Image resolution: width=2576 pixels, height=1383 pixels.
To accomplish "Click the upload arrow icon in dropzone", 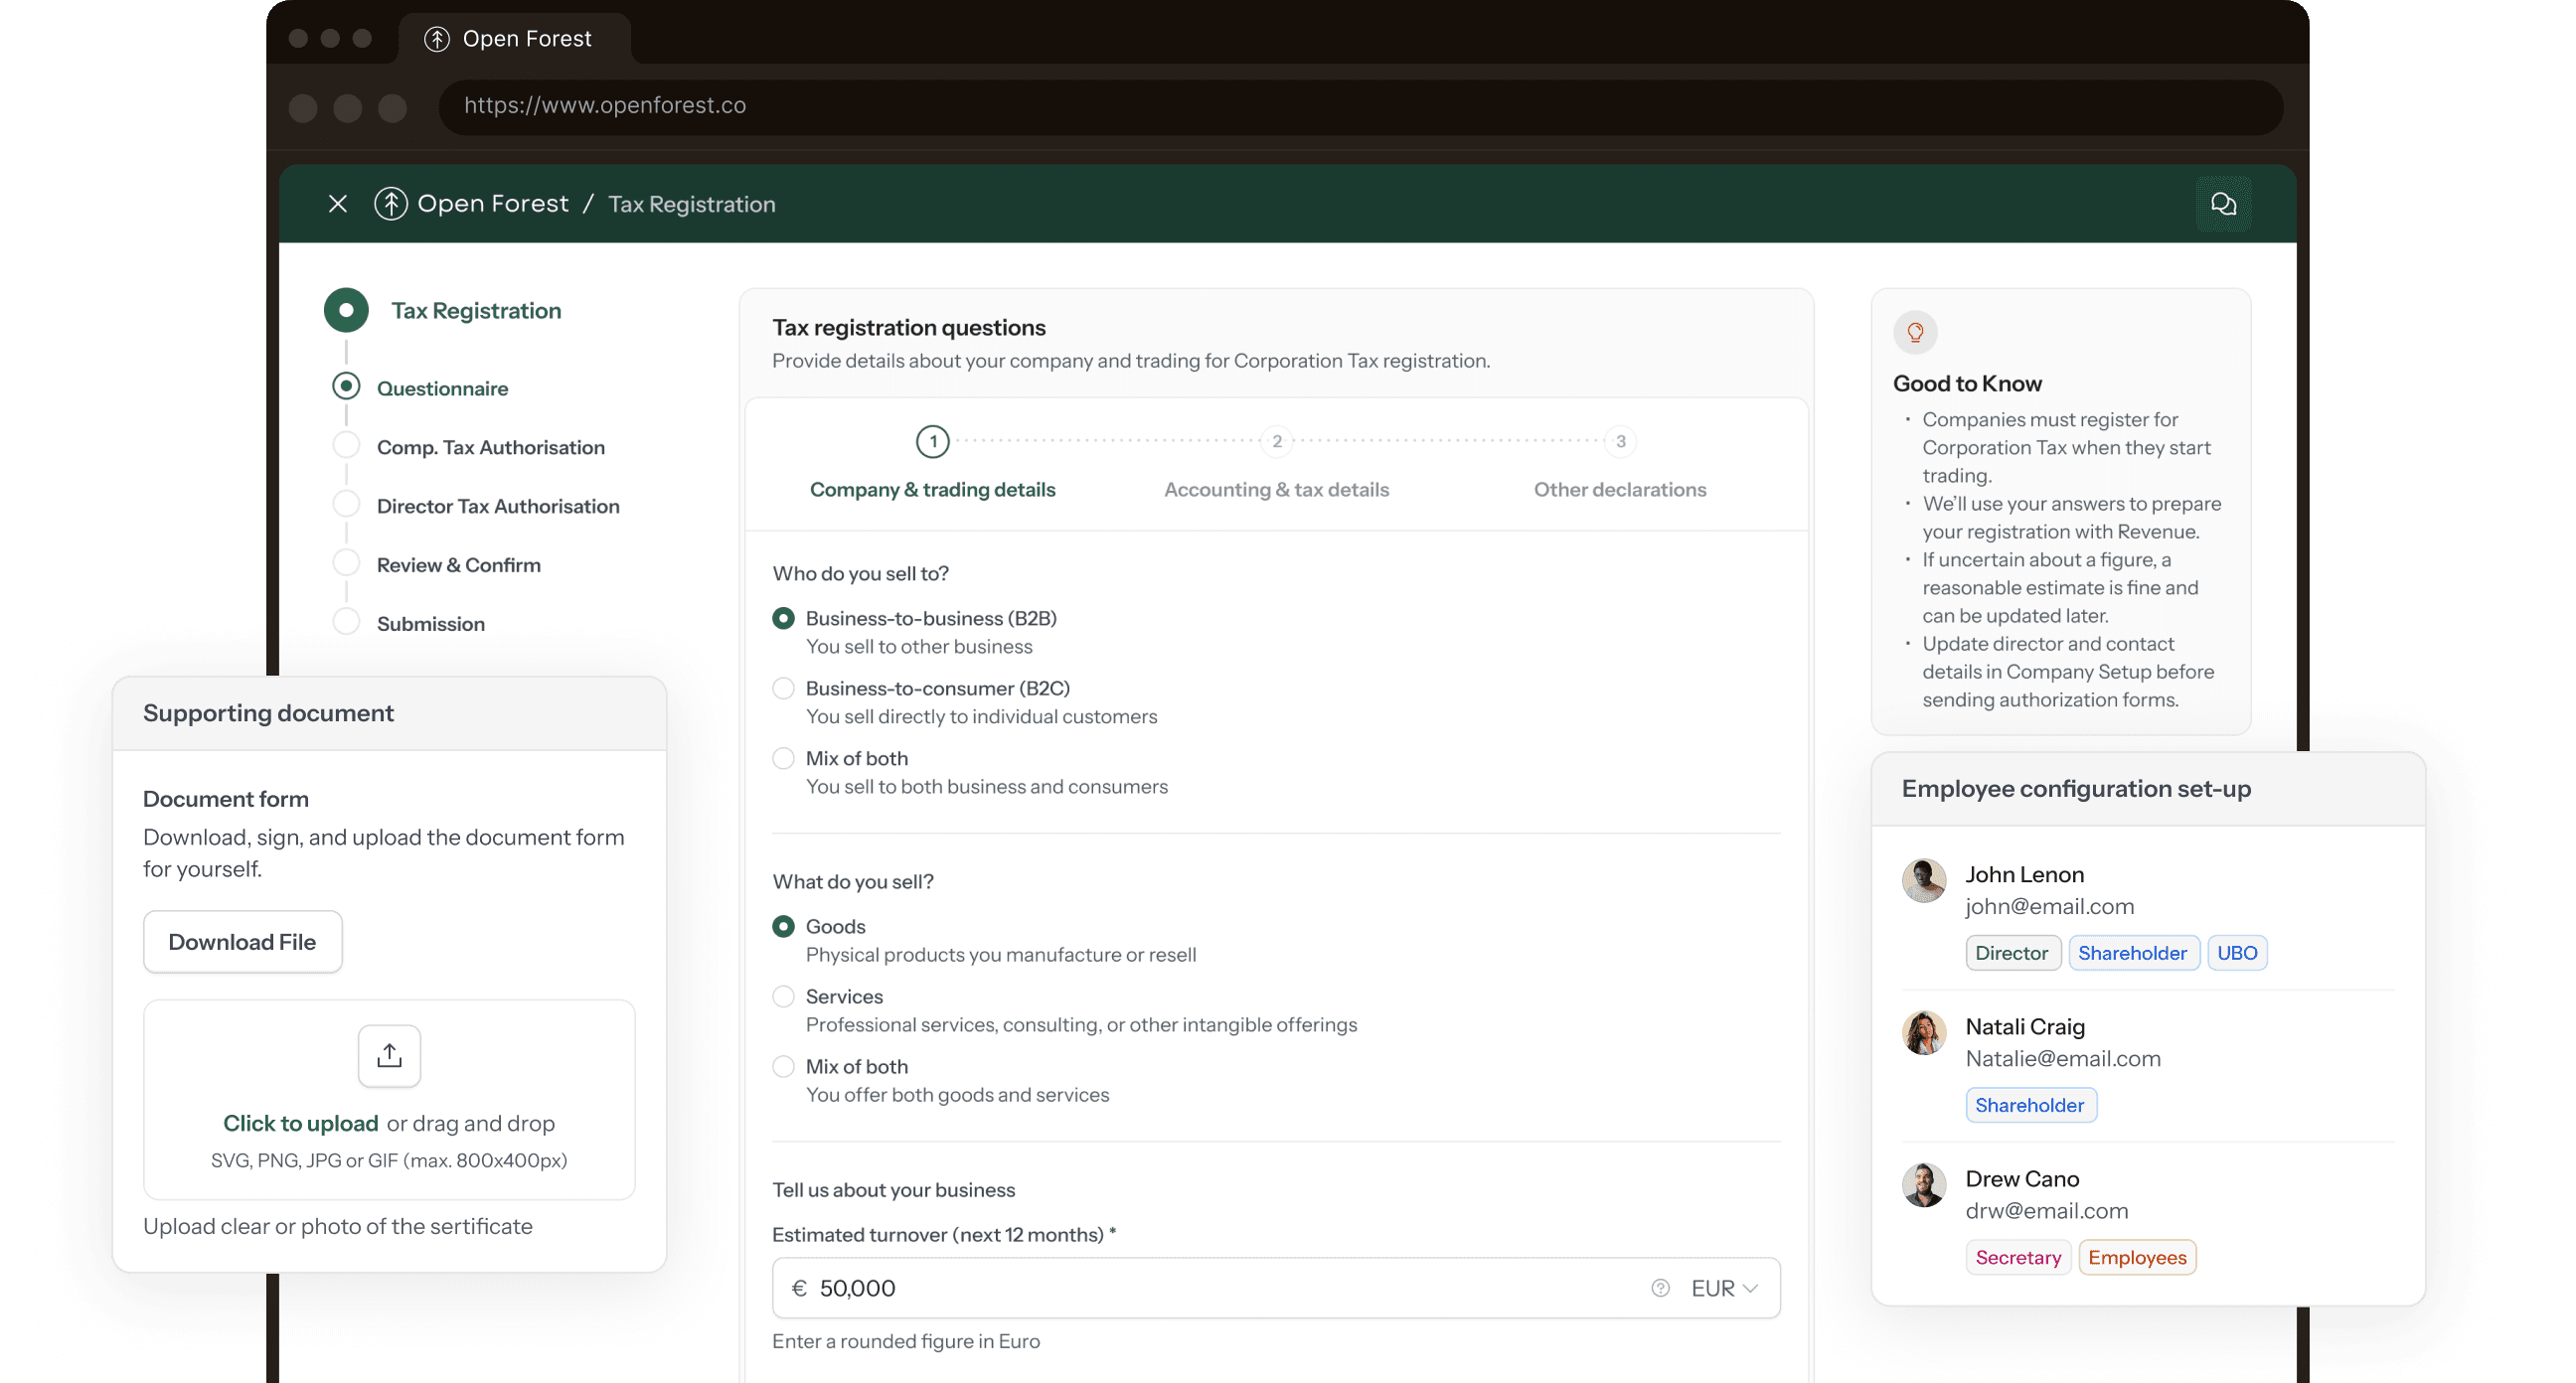I will coord(389,1055).
